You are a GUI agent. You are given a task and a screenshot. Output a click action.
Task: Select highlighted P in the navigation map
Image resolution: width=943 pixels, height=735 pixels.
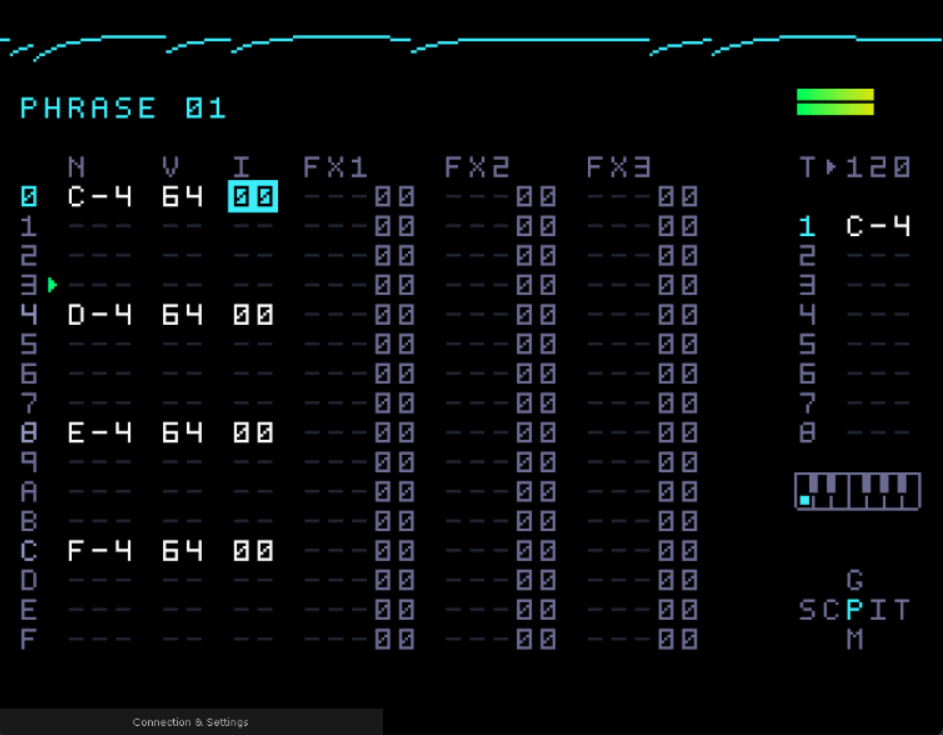pyautogui.click(x=854, y=610)
